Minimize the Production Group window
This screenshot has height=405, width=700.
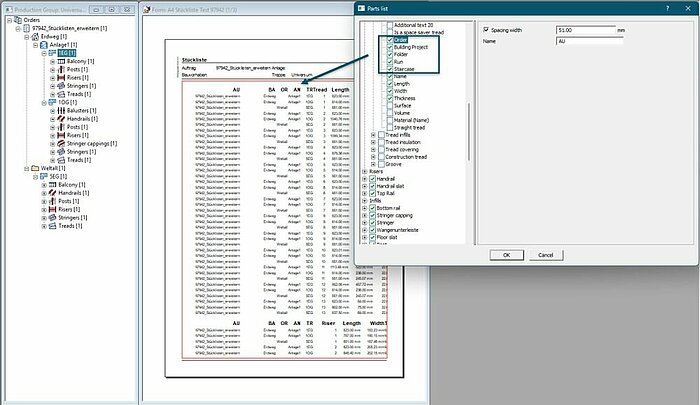pyautogui.click(x=96, y=9)
